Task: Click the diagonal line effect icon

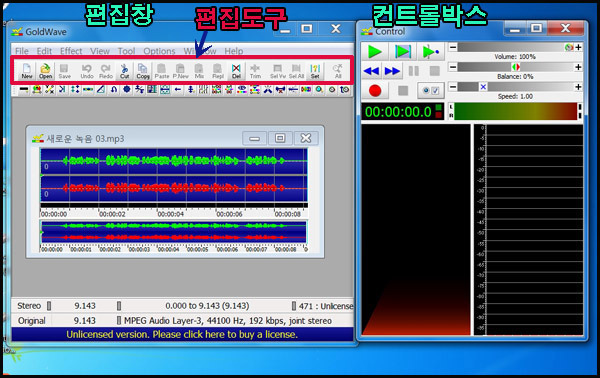Action: [x=101, y=90]
